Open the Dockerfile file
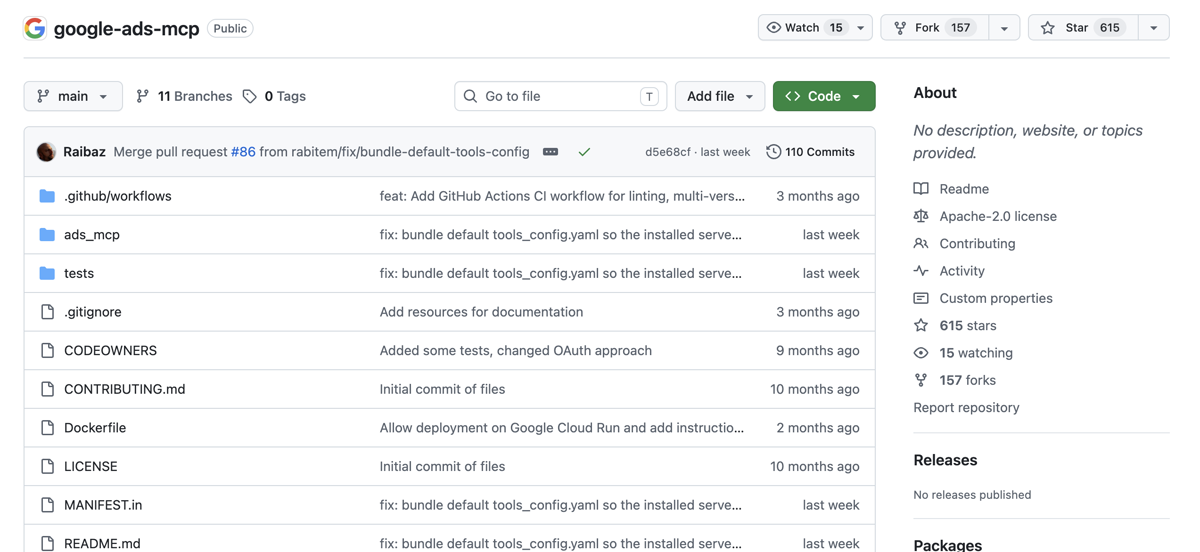The height and width of the screenshot is (552, 1200). (x=95, y=428)
